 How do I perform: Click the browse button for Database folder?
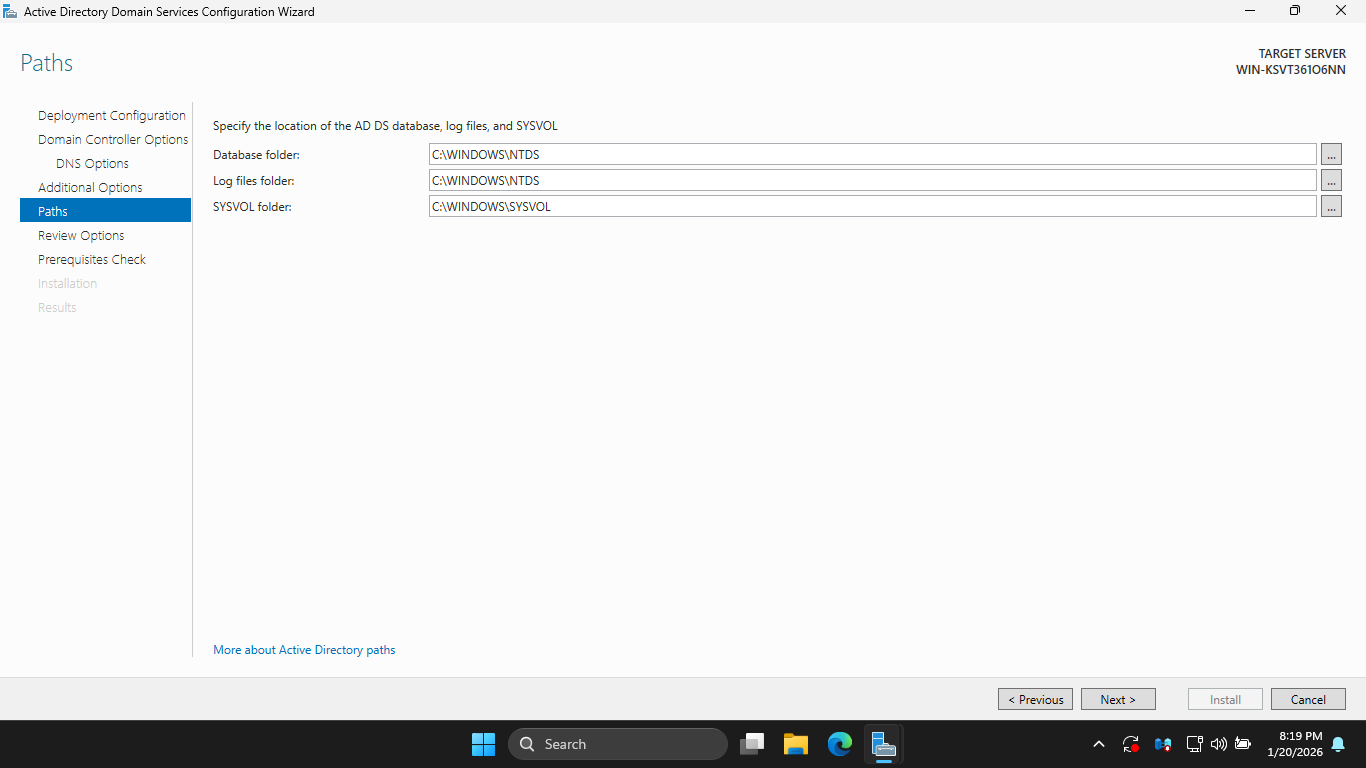[1331, 155]
